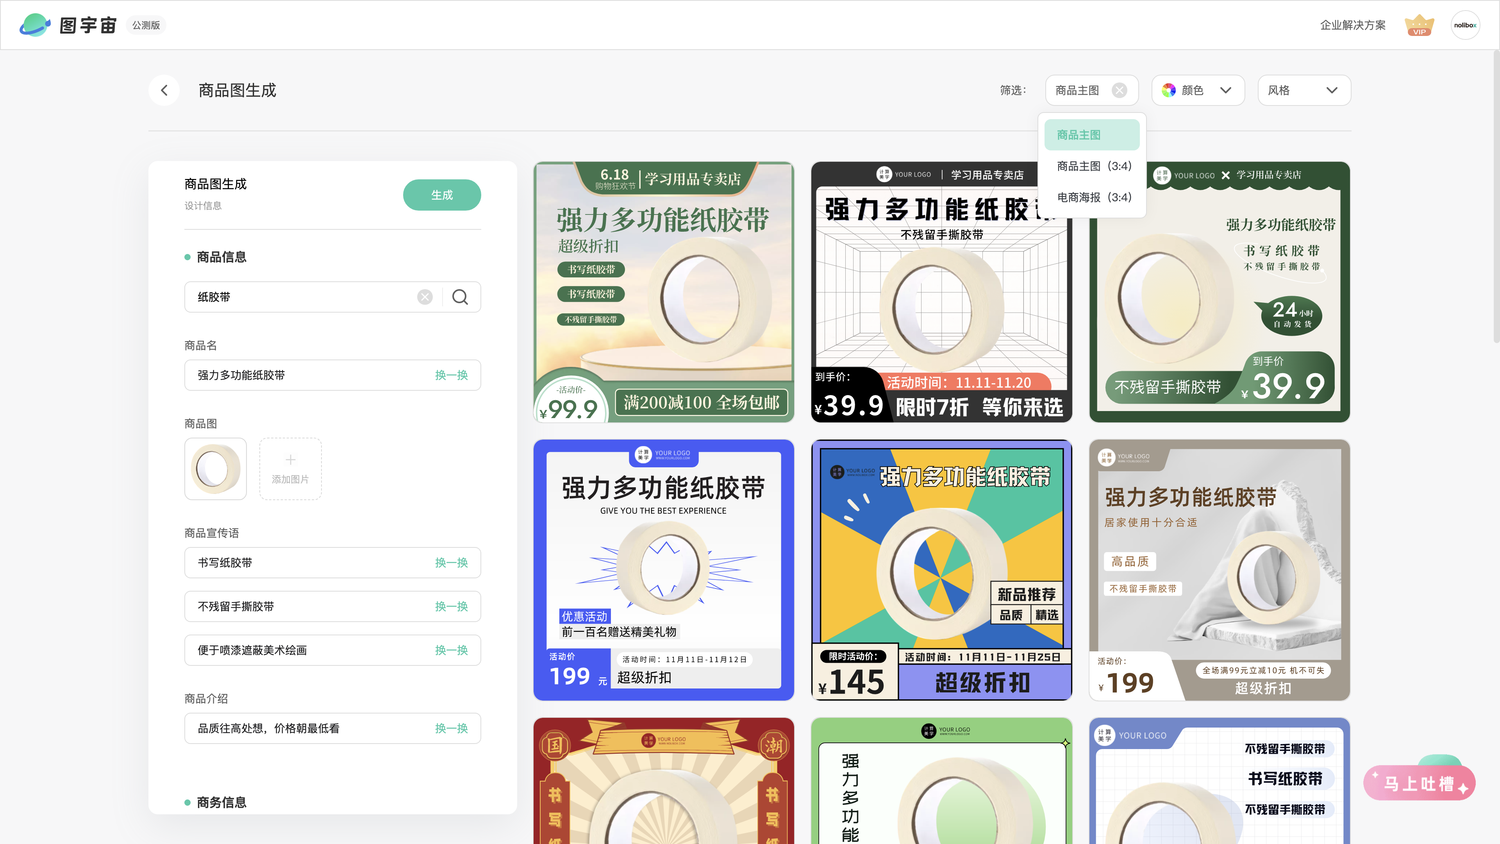Click the 公测版 badge

coord(146,25)
